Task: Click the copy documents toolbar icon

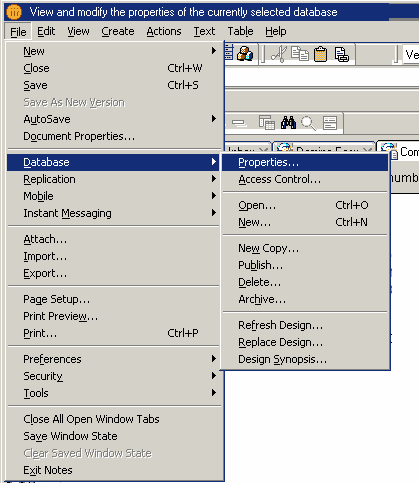Action: (x=300, y=54)
